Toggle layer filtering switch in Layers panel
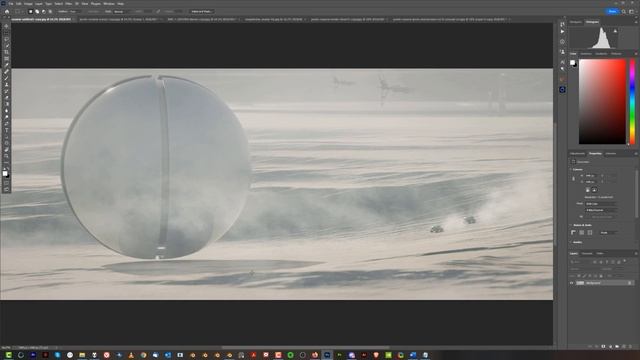The image size is (640, 360). pos(625,261)
